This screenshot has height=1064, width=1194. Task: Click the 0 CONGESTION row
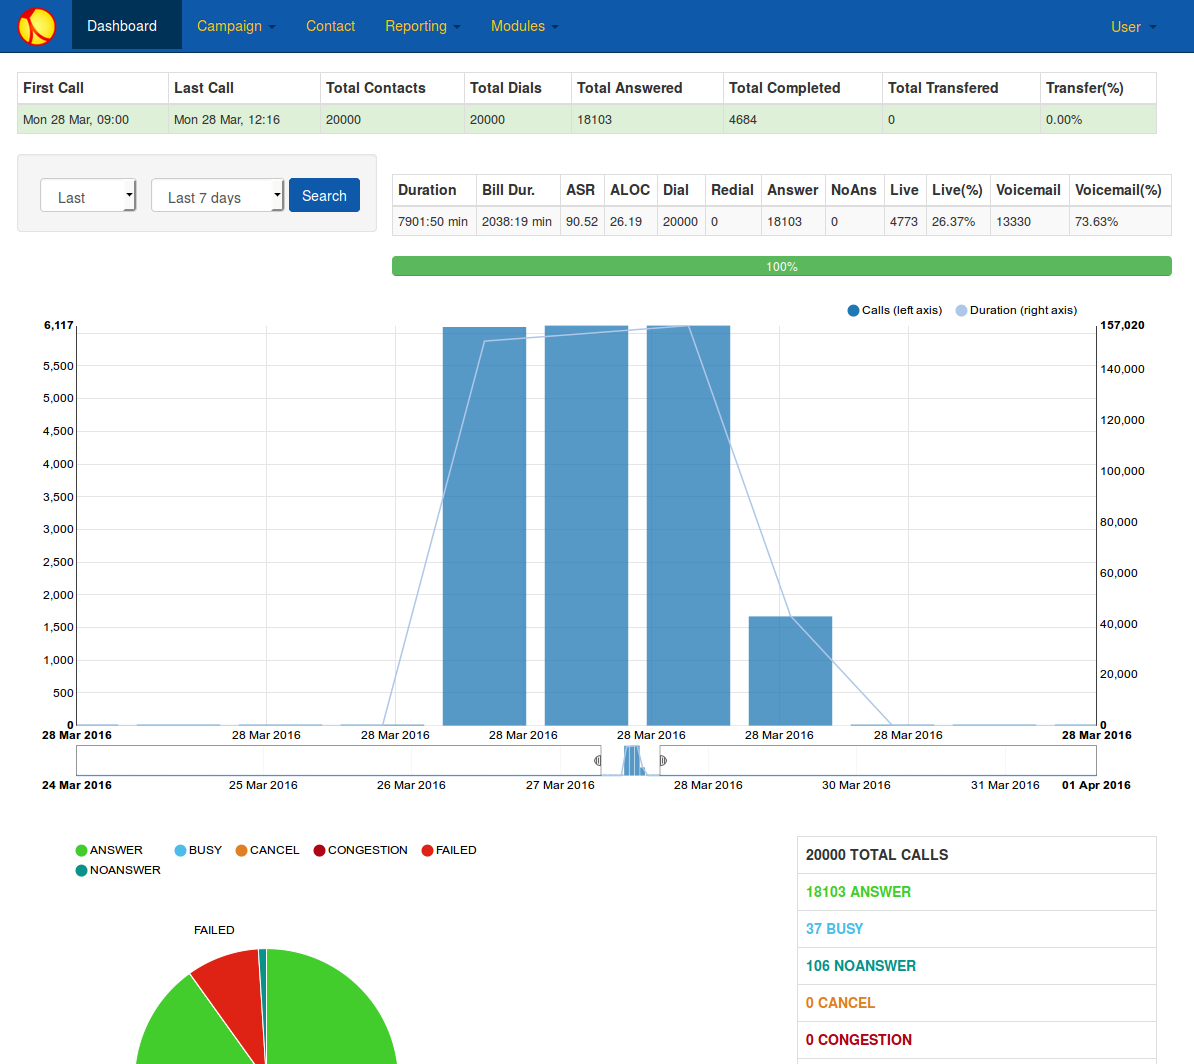[x=977, y=1040]
